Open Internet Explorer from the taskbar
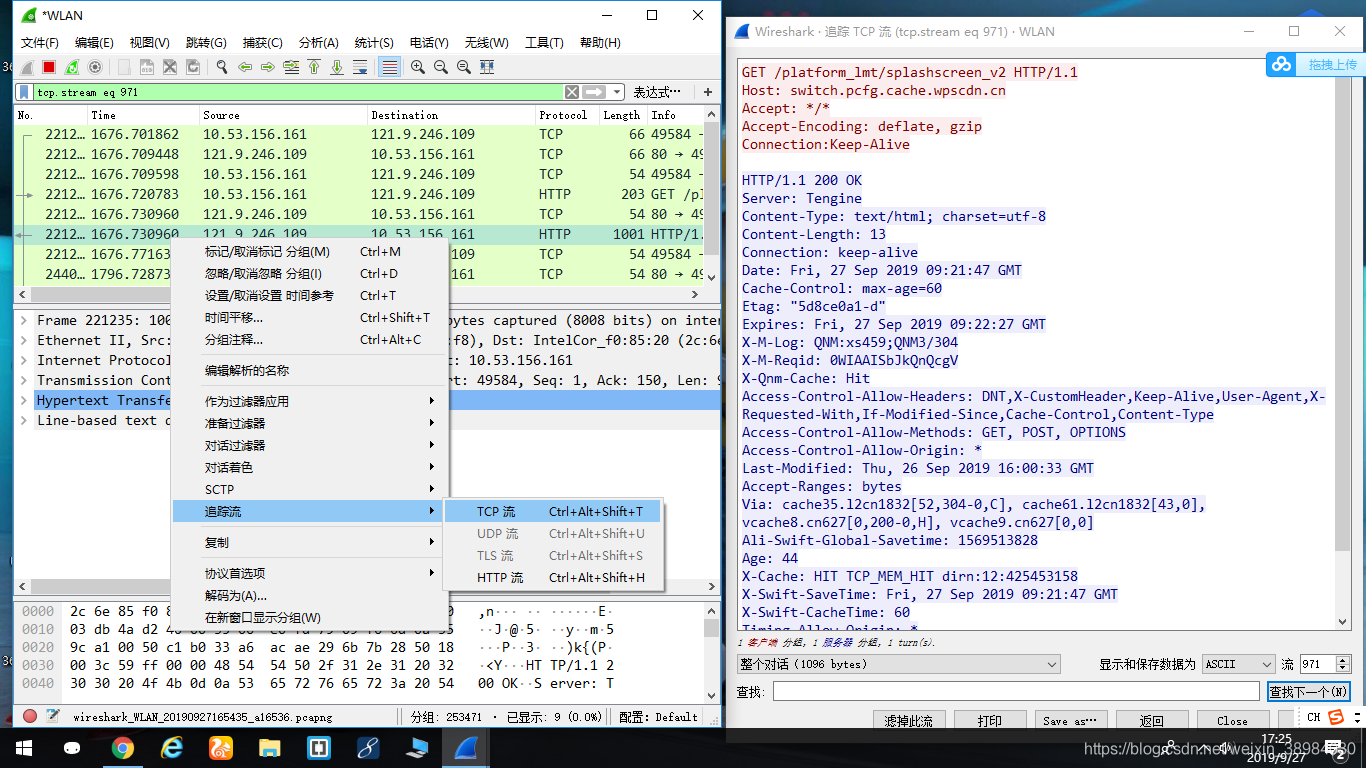Screen dimensions: 1366x768 [171, 747]
